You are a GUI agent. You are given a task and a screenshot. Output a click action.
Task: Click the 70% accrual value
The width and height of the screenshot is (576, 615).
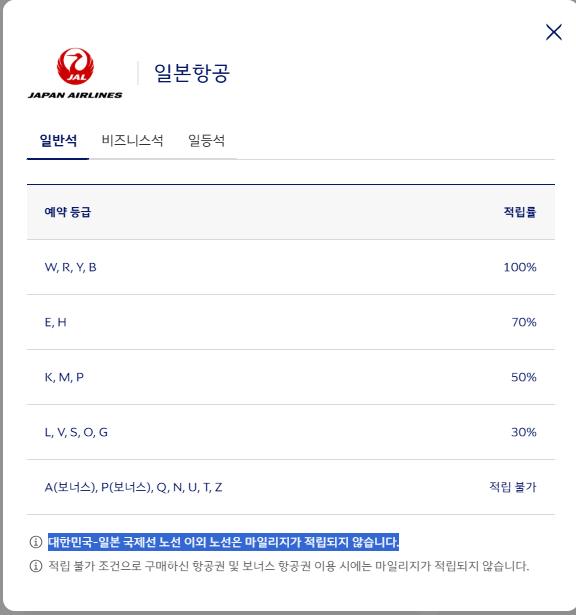524,322
